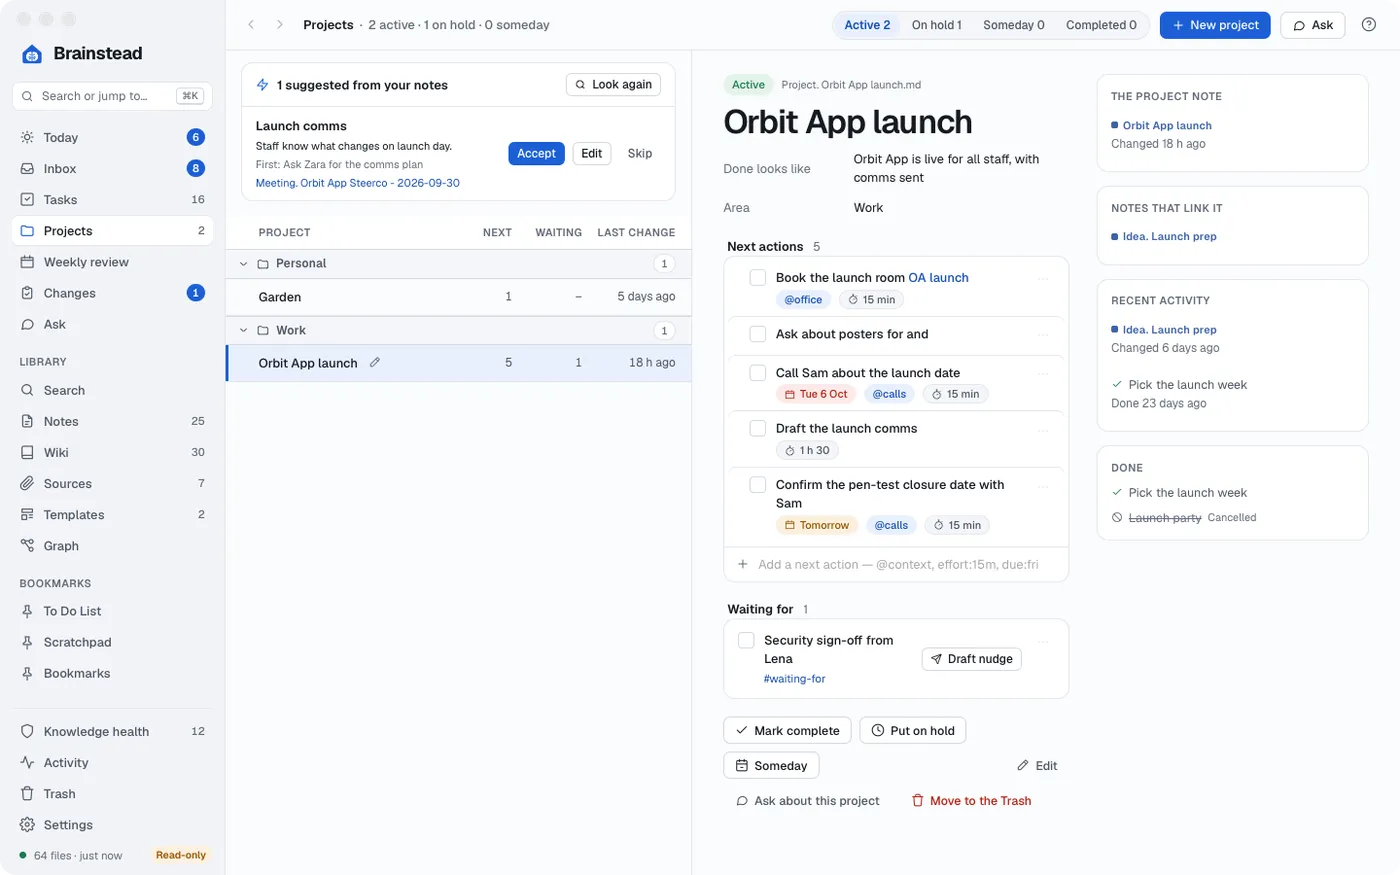
Task: Click the Brainstead home logo icon
Action: click(x=32, y=54)
